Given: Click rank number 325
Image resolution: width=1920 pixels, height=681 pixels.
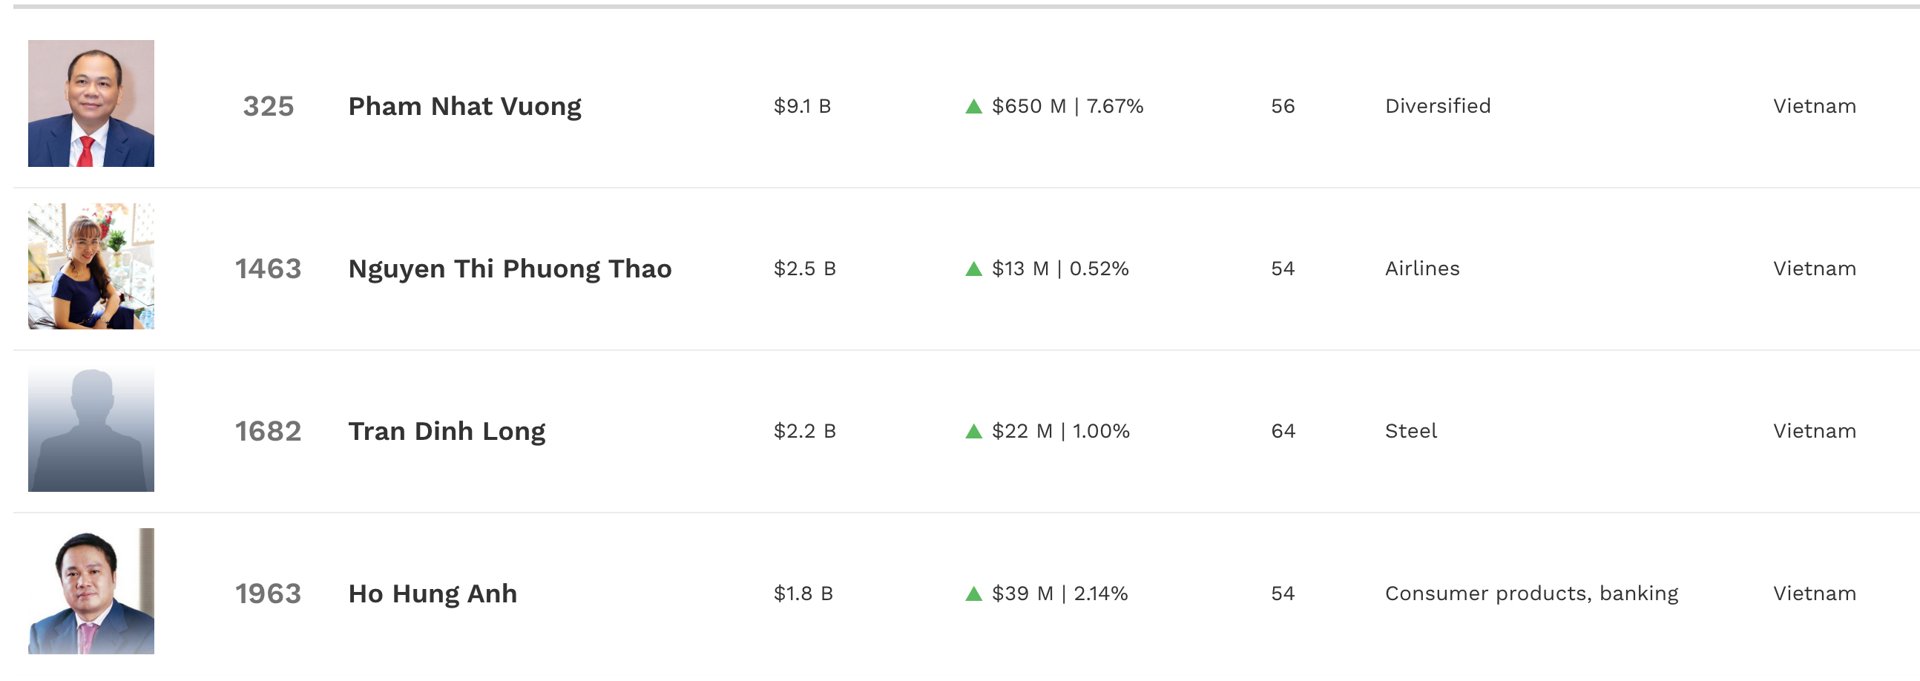Looking at the screenshot, I should 268,106.
